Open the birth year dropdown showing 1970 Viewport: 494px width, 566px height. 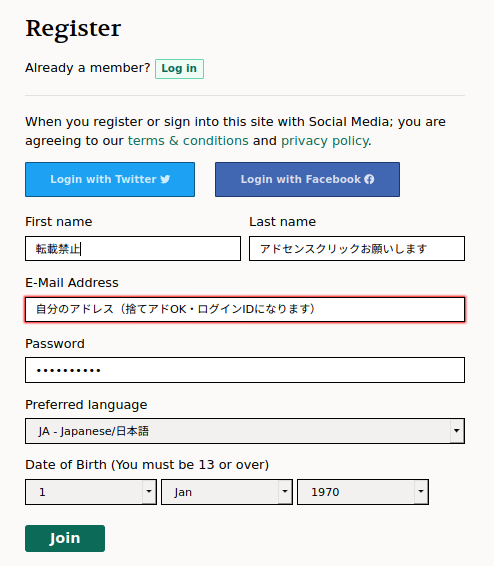click(x=363, y=492)
